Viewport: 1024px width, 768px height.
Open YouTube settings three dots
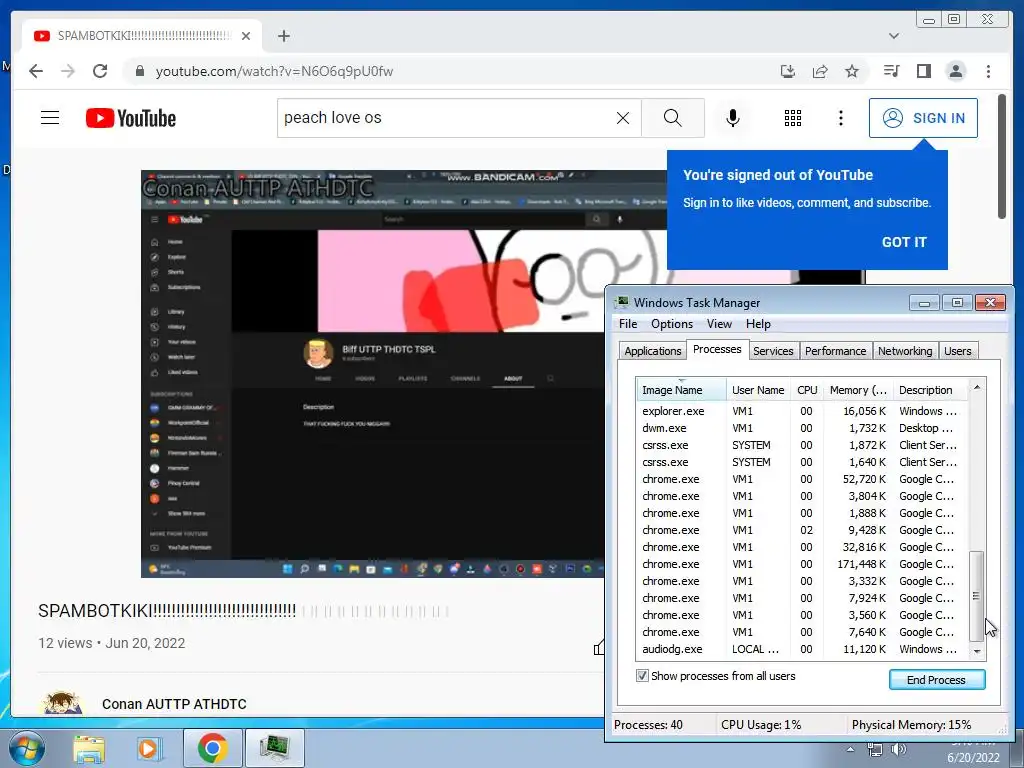click(x=840, y=118)
